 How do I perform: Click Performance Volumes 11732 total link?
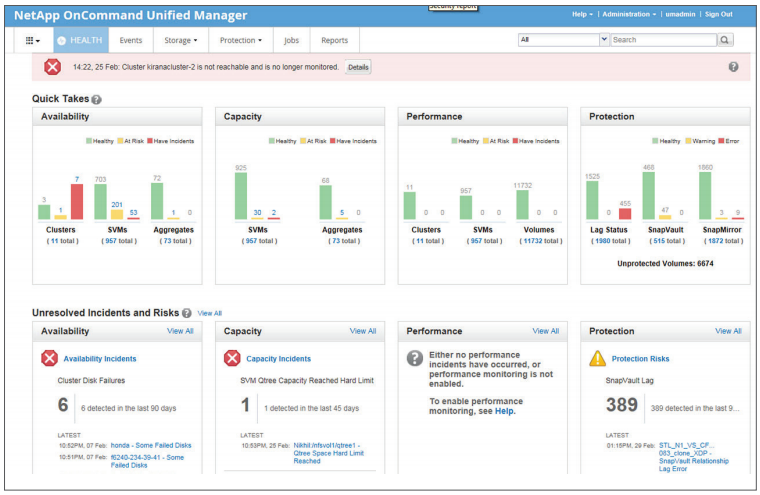(541, 241)
